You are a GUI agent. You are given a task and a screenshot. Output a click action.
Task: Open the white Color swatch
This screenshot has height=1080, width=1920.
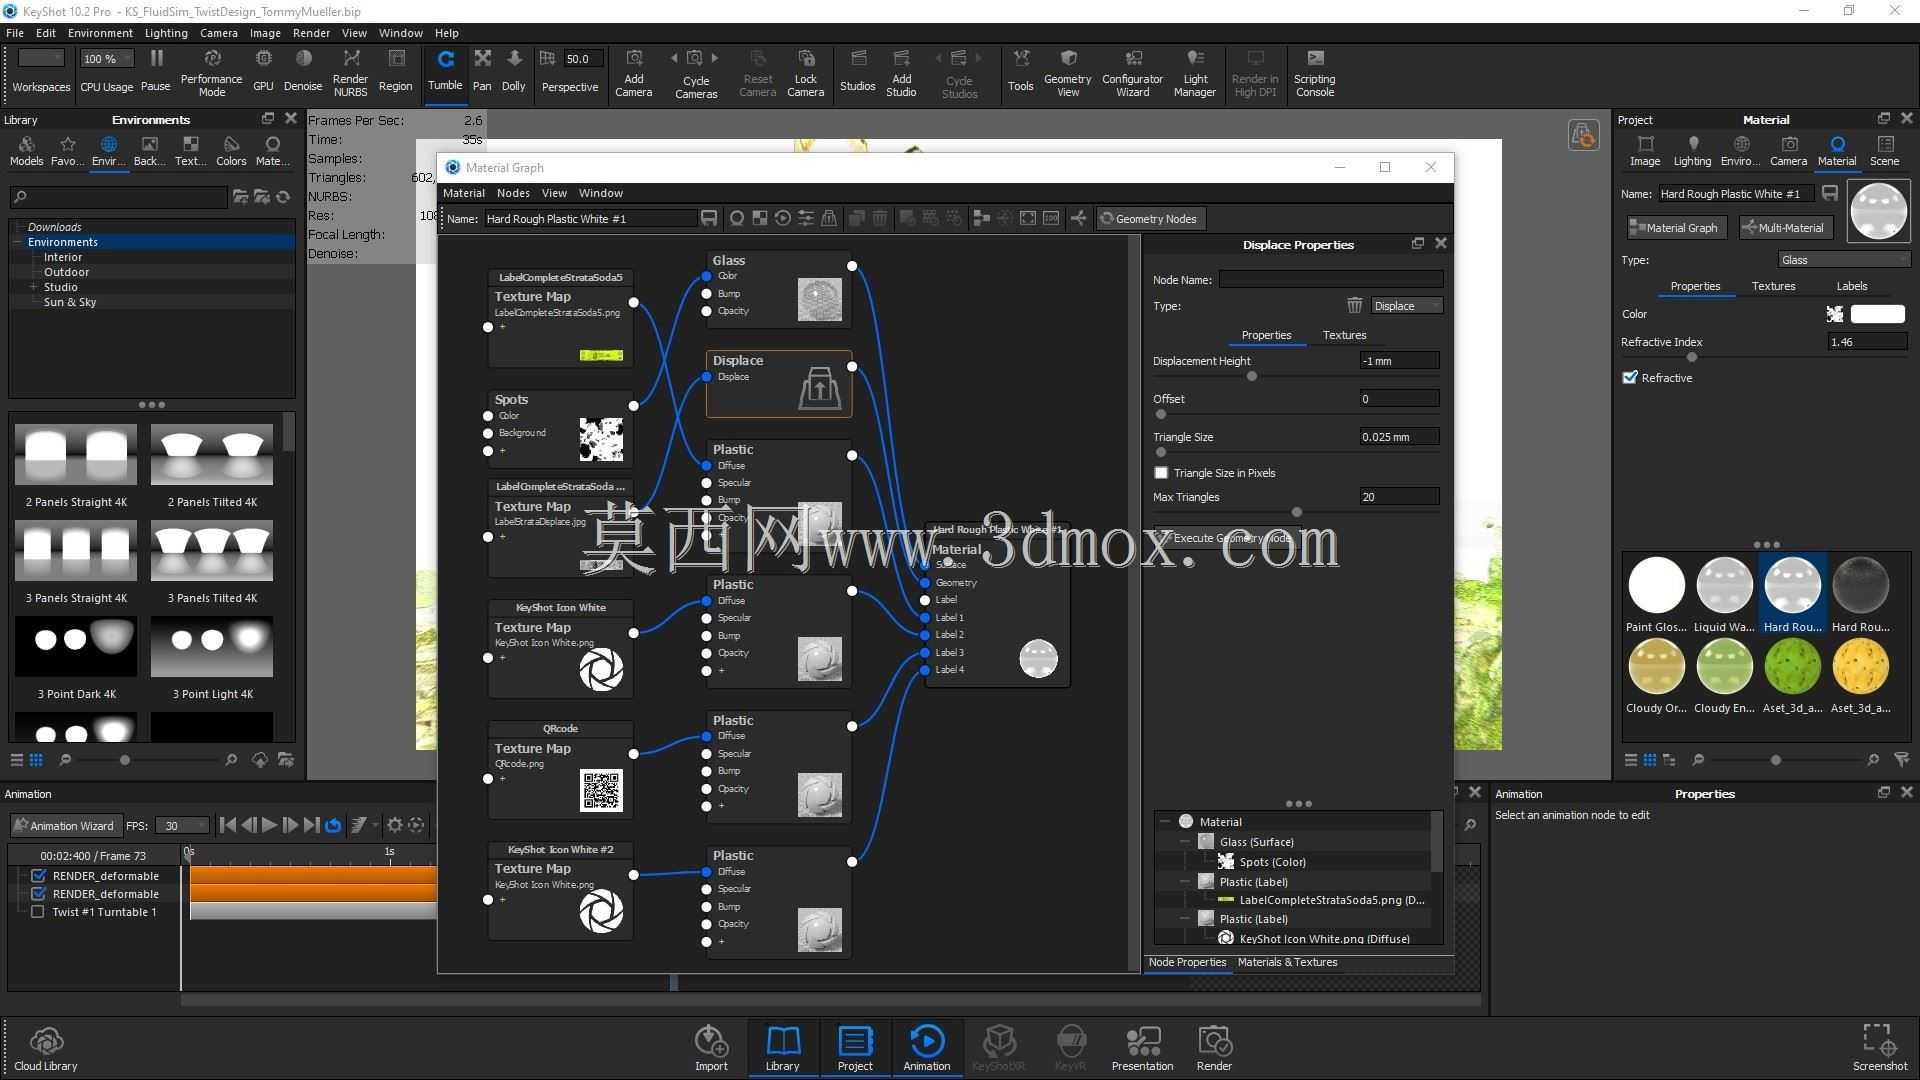click(1877, 314)
